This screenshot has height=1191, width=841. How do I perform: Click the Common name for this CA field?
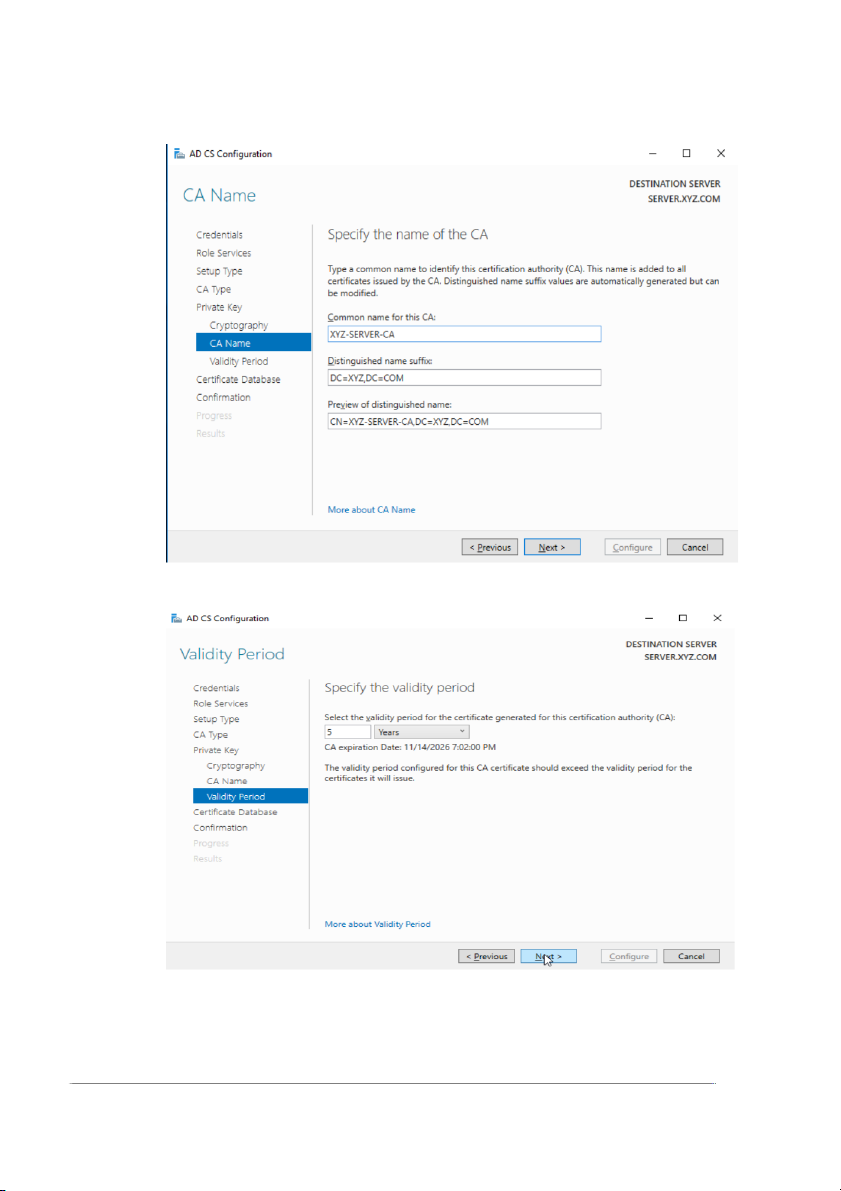(464, 333)
